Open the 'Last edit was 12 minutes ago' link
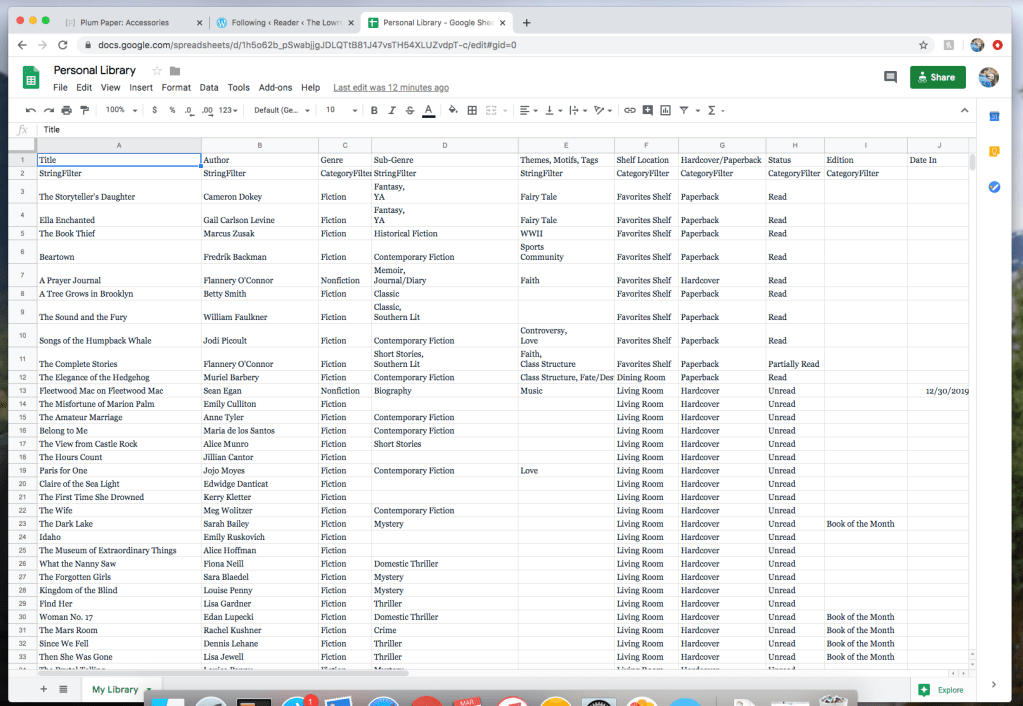The image size is (1023, 706). point(391,88)
